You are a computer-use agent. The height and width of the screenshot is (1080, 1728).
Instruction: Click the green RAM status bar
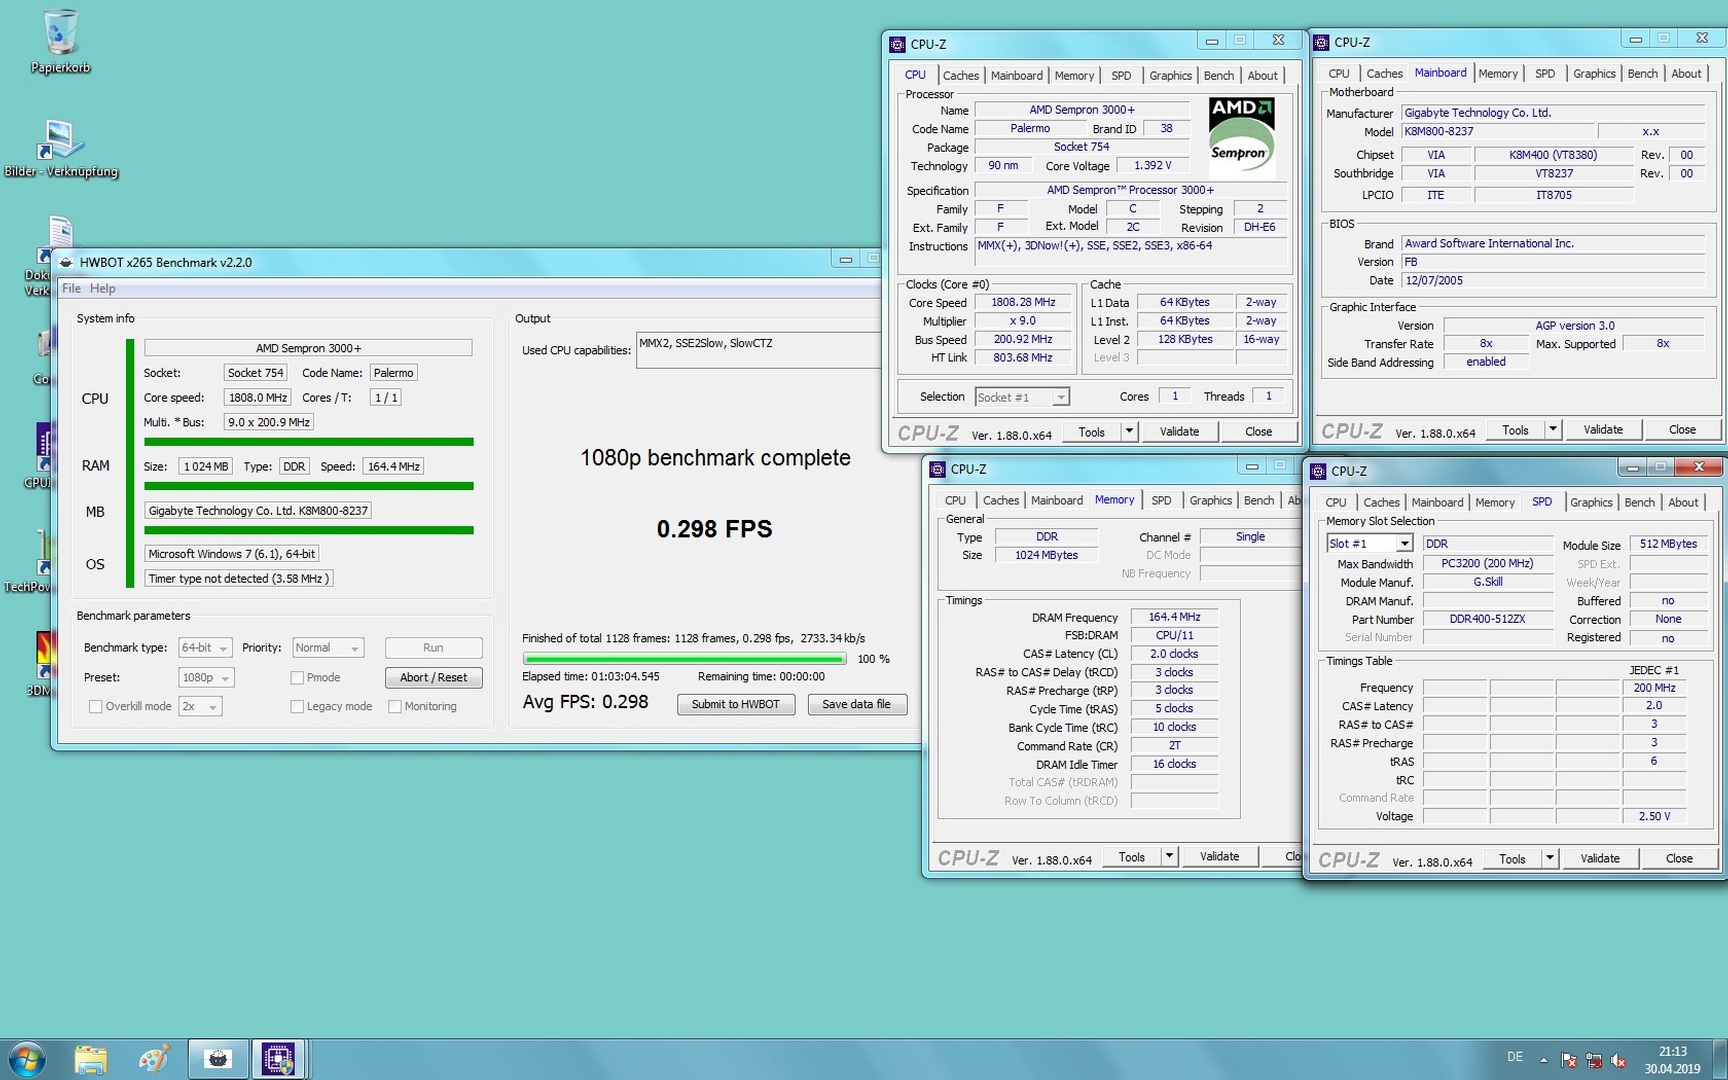pos(309,486)
